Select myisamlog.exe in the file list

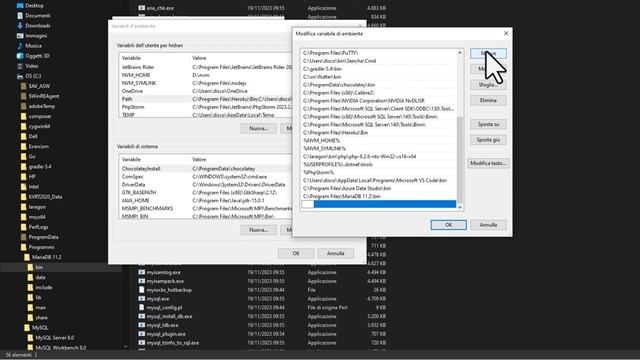(x=163, y=272)
